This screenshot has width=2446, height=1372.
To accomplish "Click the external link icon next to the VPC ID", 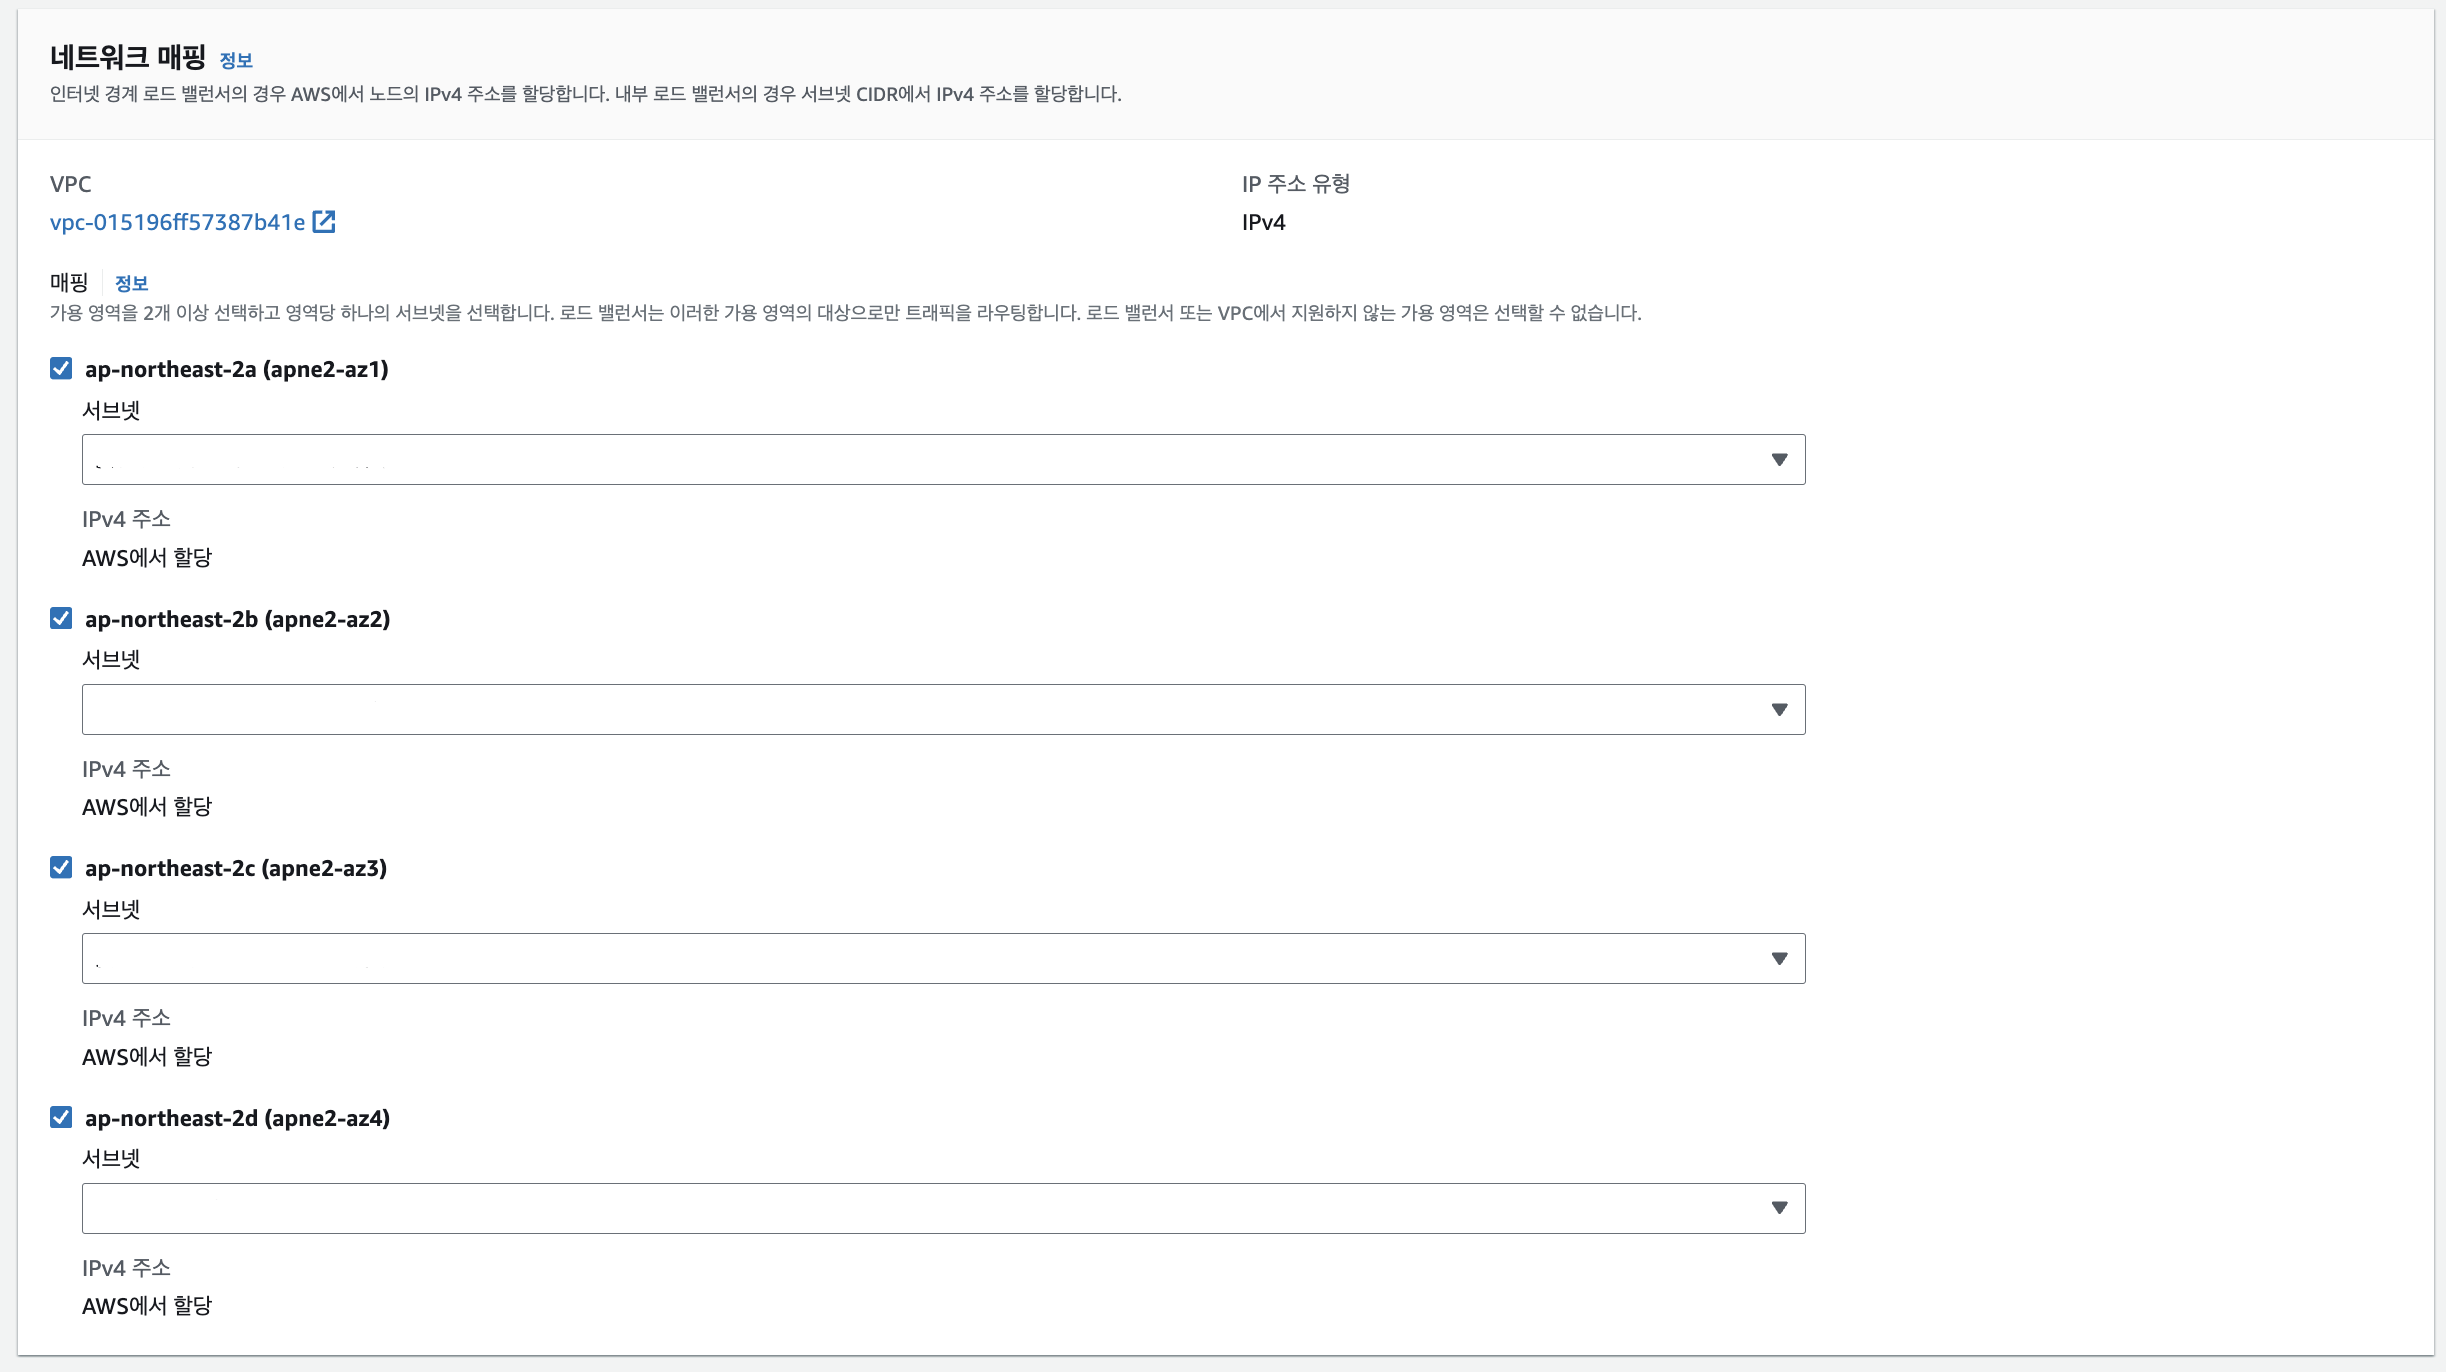I will (x=324, y=221).
